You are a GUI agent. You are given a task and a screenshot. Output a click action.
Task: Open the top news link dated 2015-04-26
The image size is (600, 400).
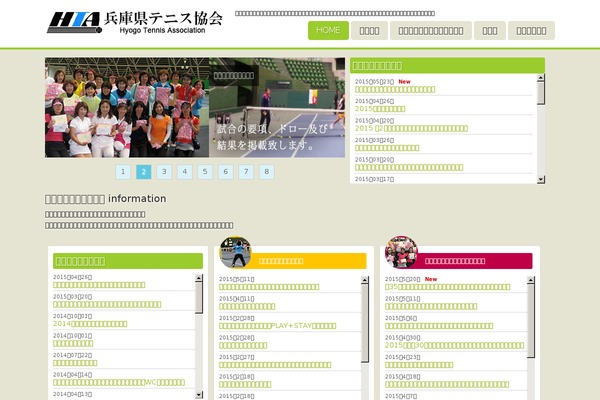pos(380,109)
